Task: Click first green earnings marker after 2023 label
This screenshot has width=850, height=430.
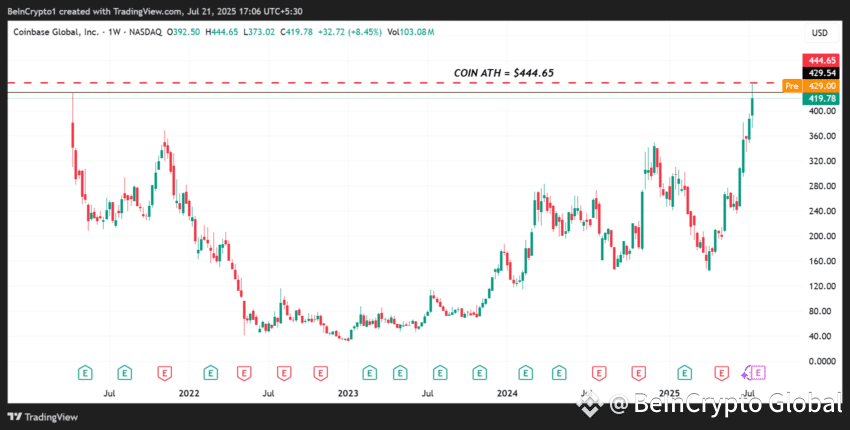Action: coord(370,373)
